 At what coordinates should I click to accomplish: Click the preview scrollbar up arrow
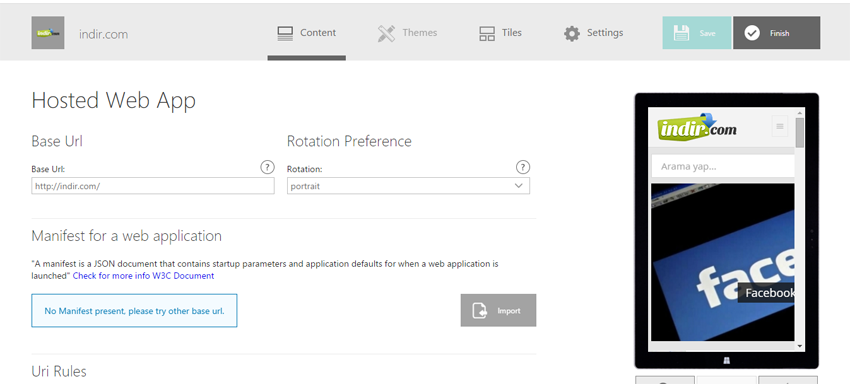click(x=800, y=113)
